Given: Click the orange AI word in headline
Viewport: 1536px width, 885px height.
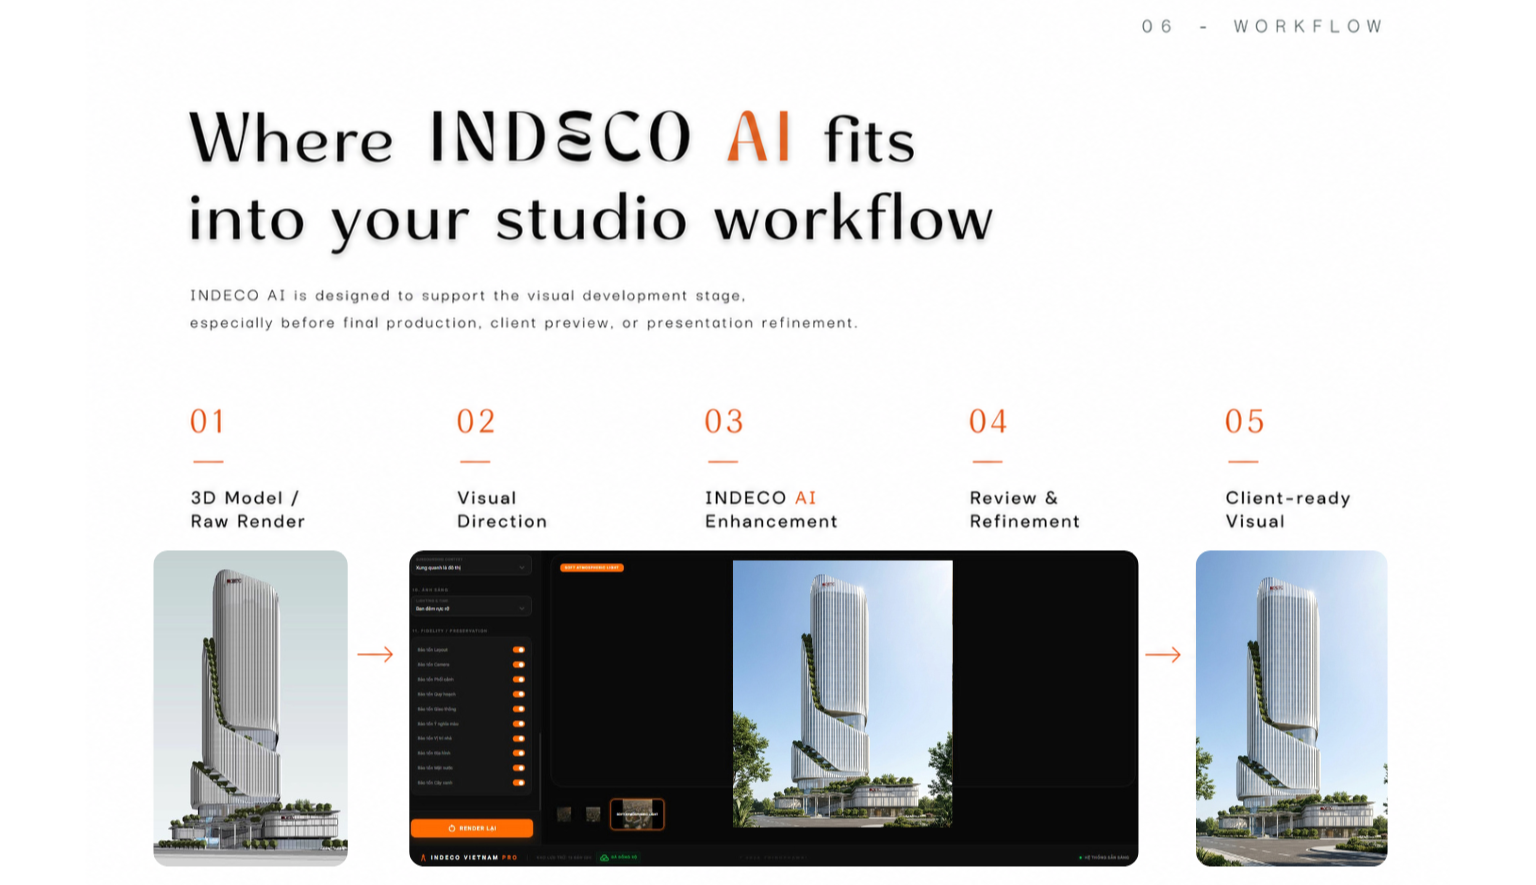Looking at the screenshot, I should pos(759,136).
